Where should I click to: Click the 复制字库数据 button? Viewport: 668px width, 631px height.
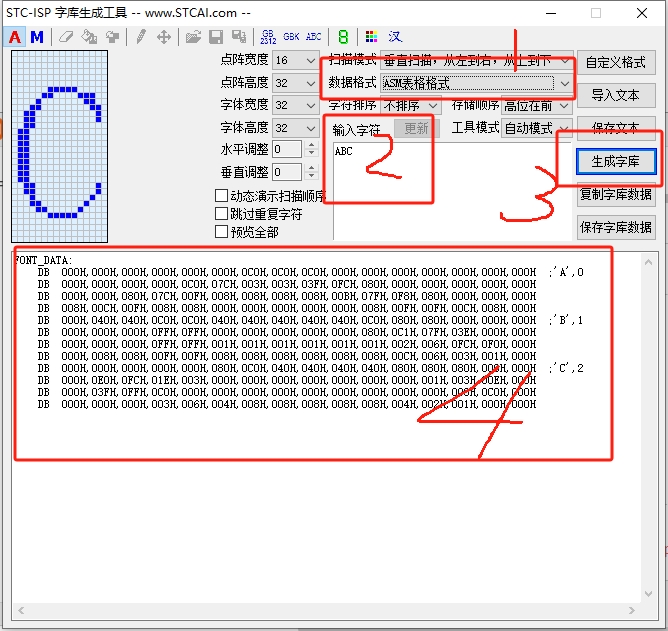pos(616,194)
